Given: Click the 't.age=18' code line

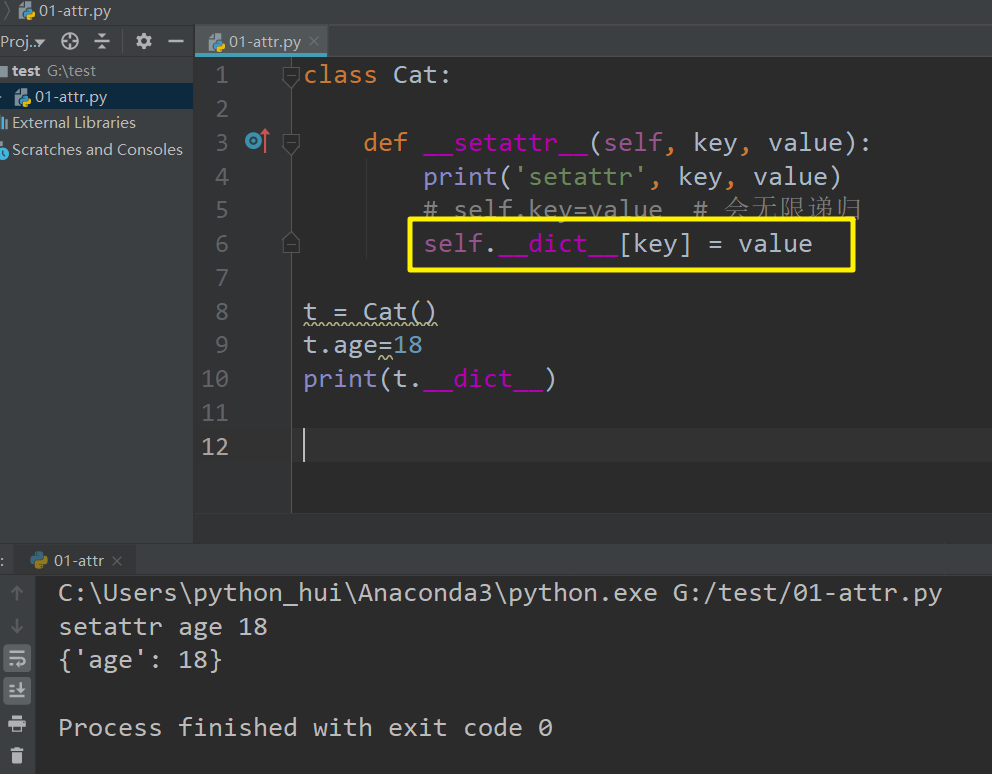Looking at the screenshot, I should pyautogui.click(x=363, y=346).
